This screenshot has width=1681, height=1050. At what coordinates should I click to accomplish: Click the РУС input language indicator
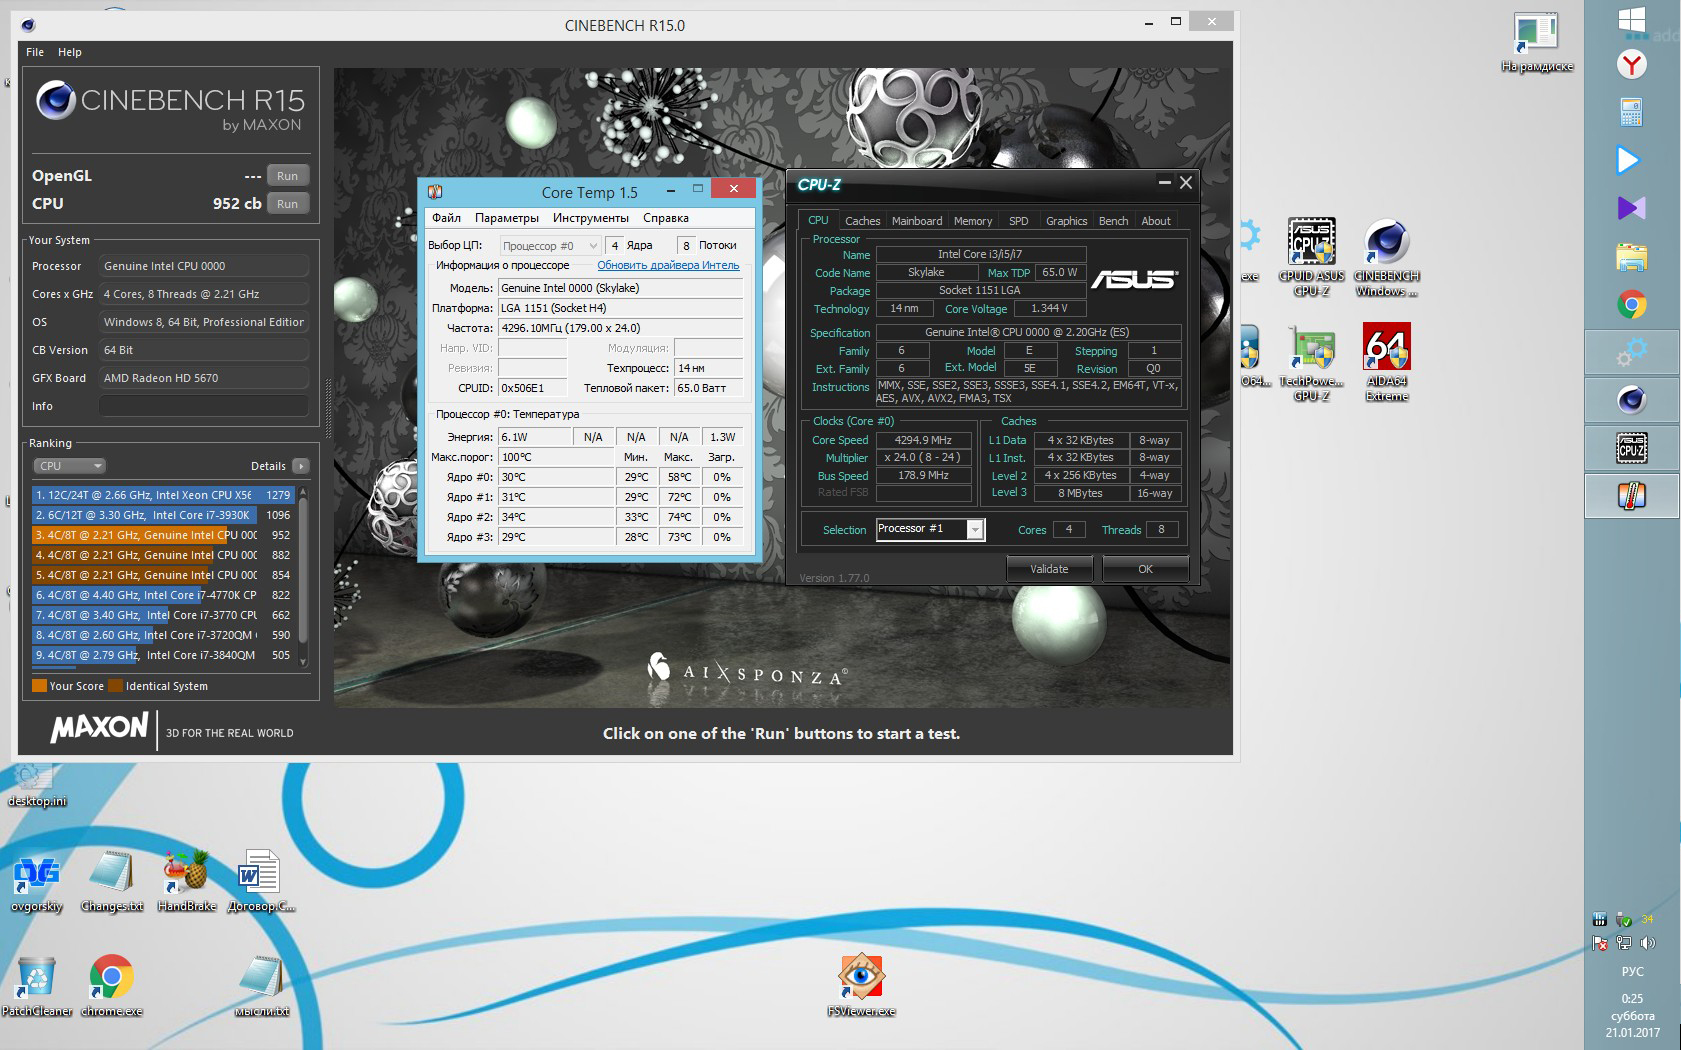point(1632,971)
